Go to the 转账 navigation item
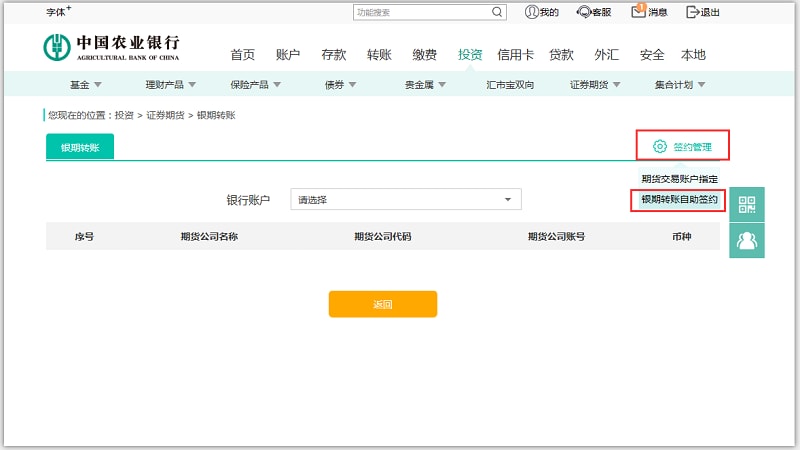The height and width of the screenshot is (450, 800). [x=379, y=55]
